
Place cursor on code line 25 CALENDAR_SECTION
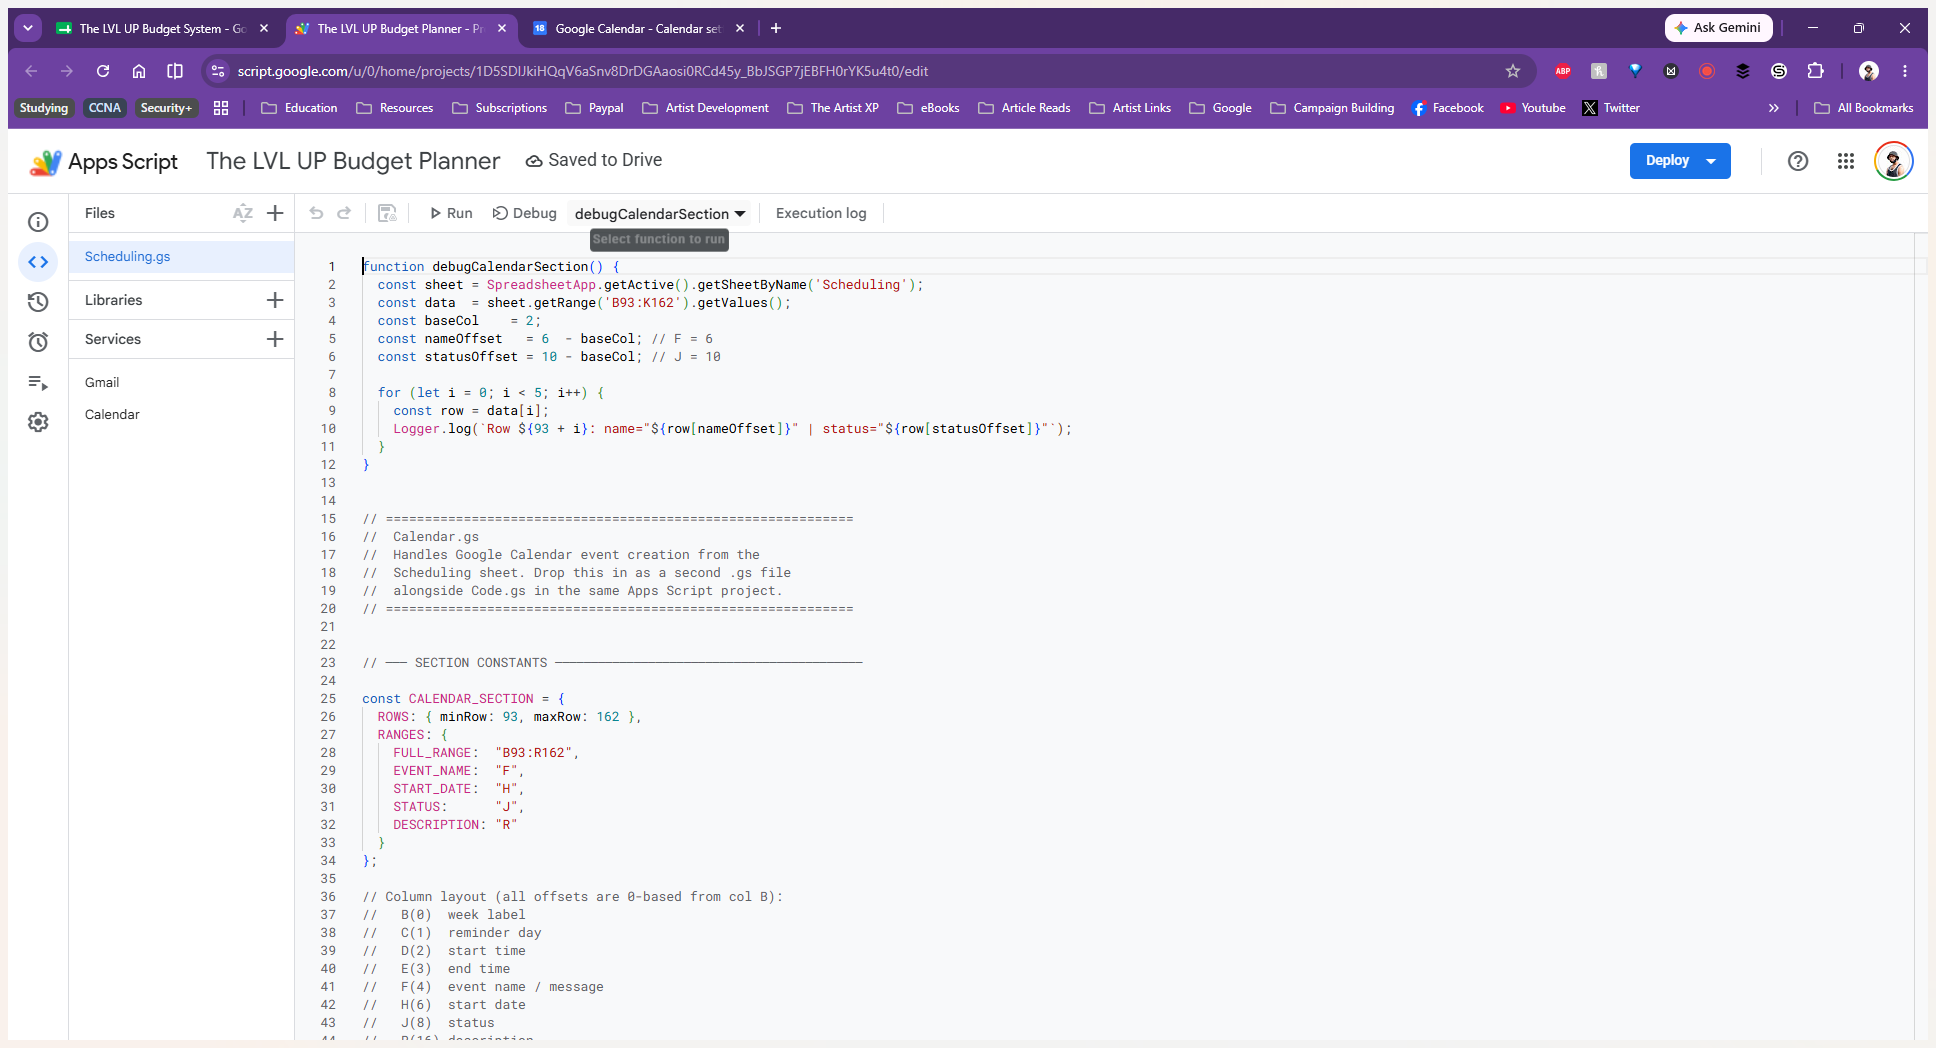[x=470, y=699]
